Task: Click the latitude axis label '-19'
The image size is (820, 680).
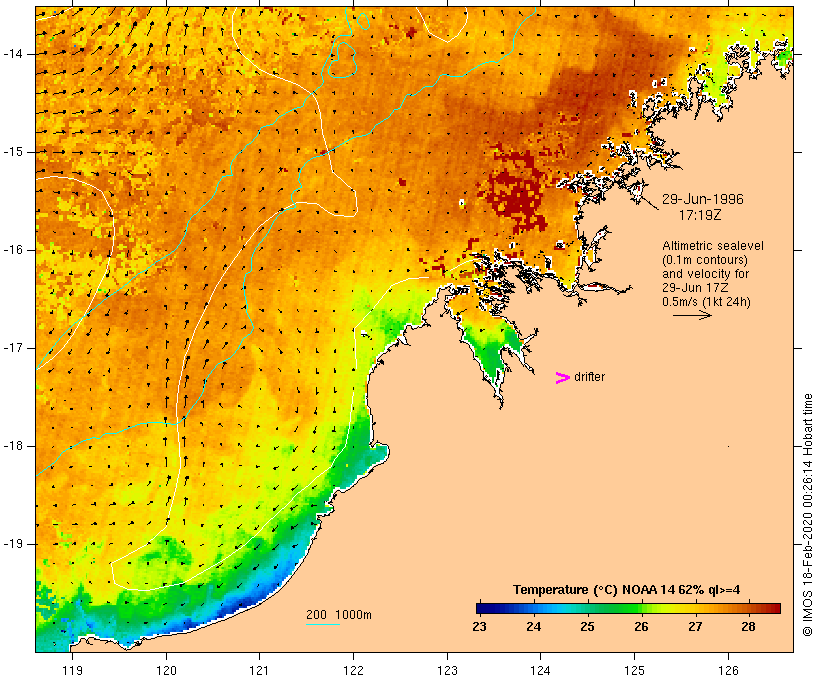Action: 13,544
